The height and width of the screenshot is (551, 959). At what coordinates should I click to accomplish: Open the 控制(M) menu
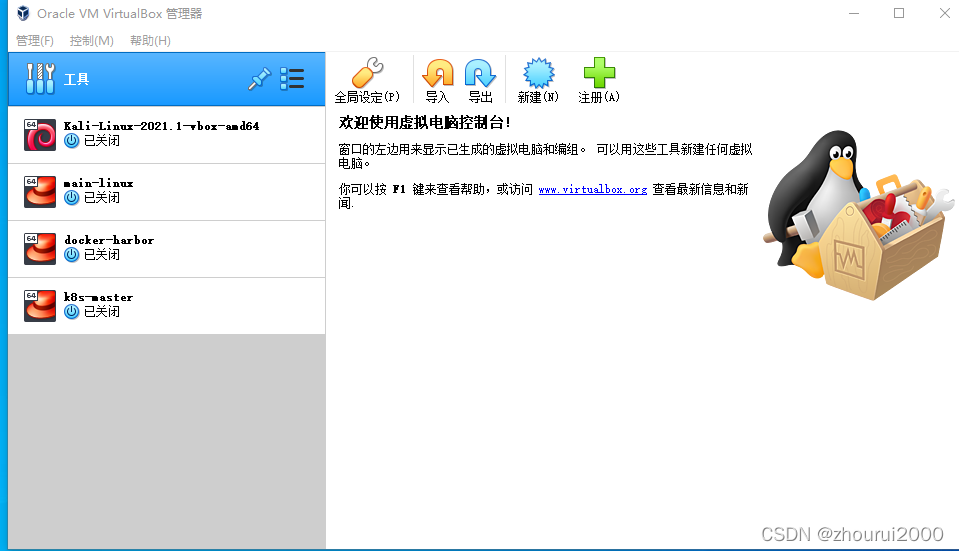coord(92,40)
